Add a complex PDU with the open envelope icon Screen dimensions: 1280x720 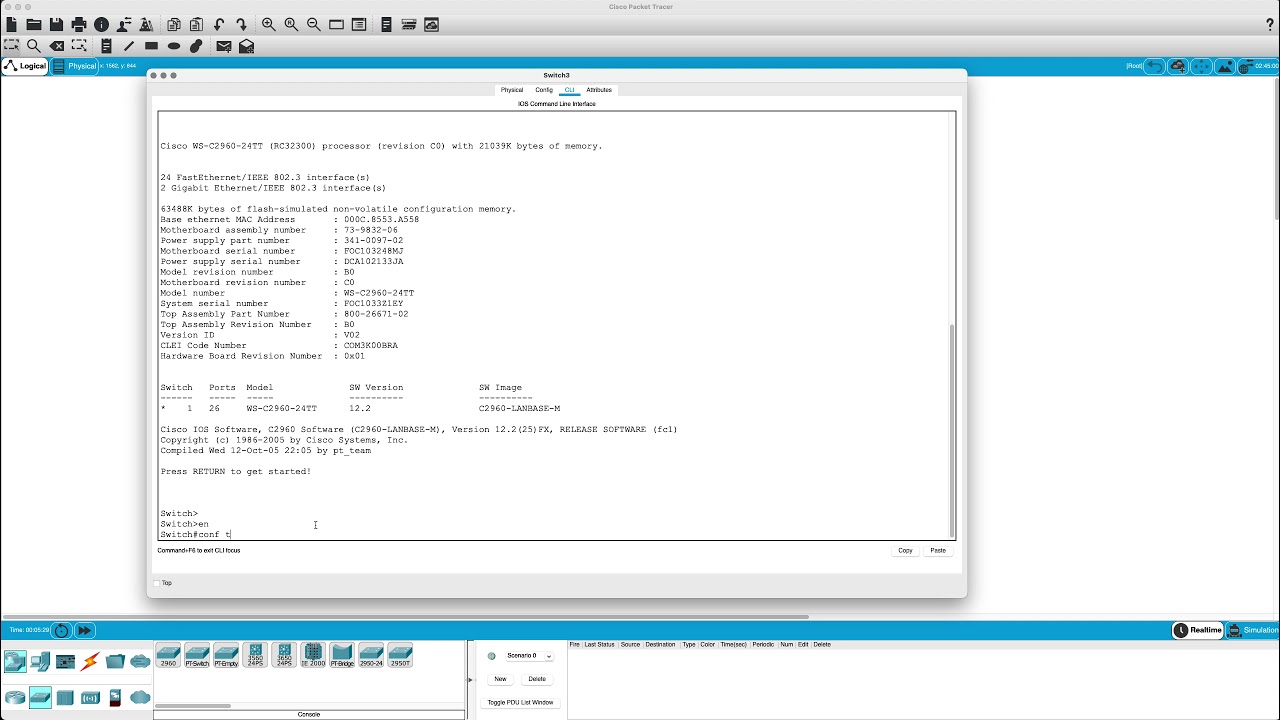246,46
